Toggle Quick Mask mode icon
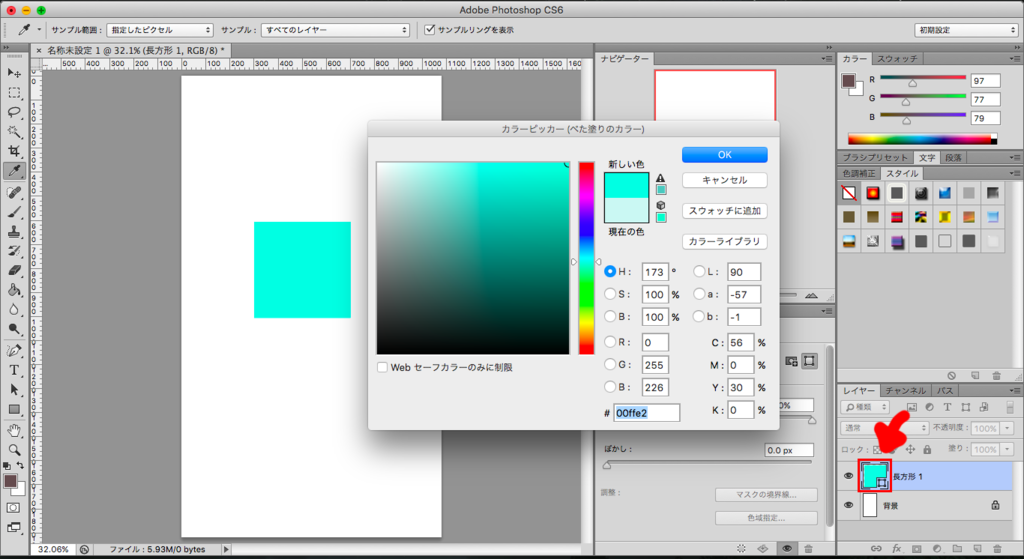The image size is (1024, 559). click(13, 507)
